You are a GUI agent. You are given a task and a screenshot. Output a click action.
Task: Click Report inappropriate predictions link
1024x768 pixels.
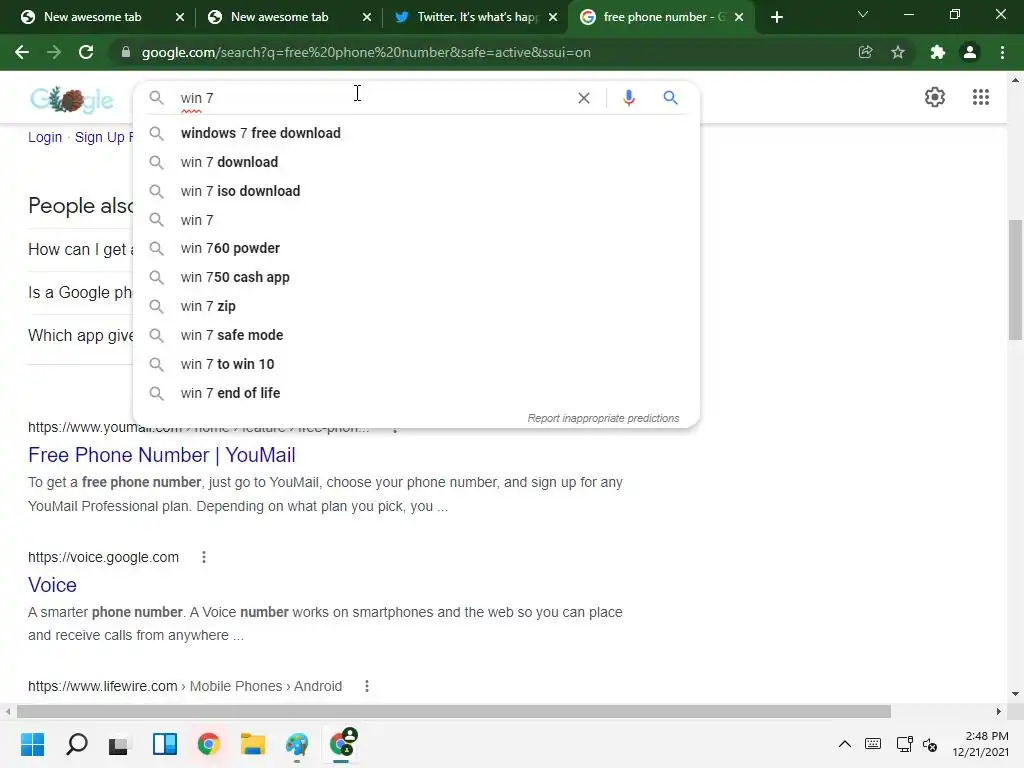pos(603,418)
